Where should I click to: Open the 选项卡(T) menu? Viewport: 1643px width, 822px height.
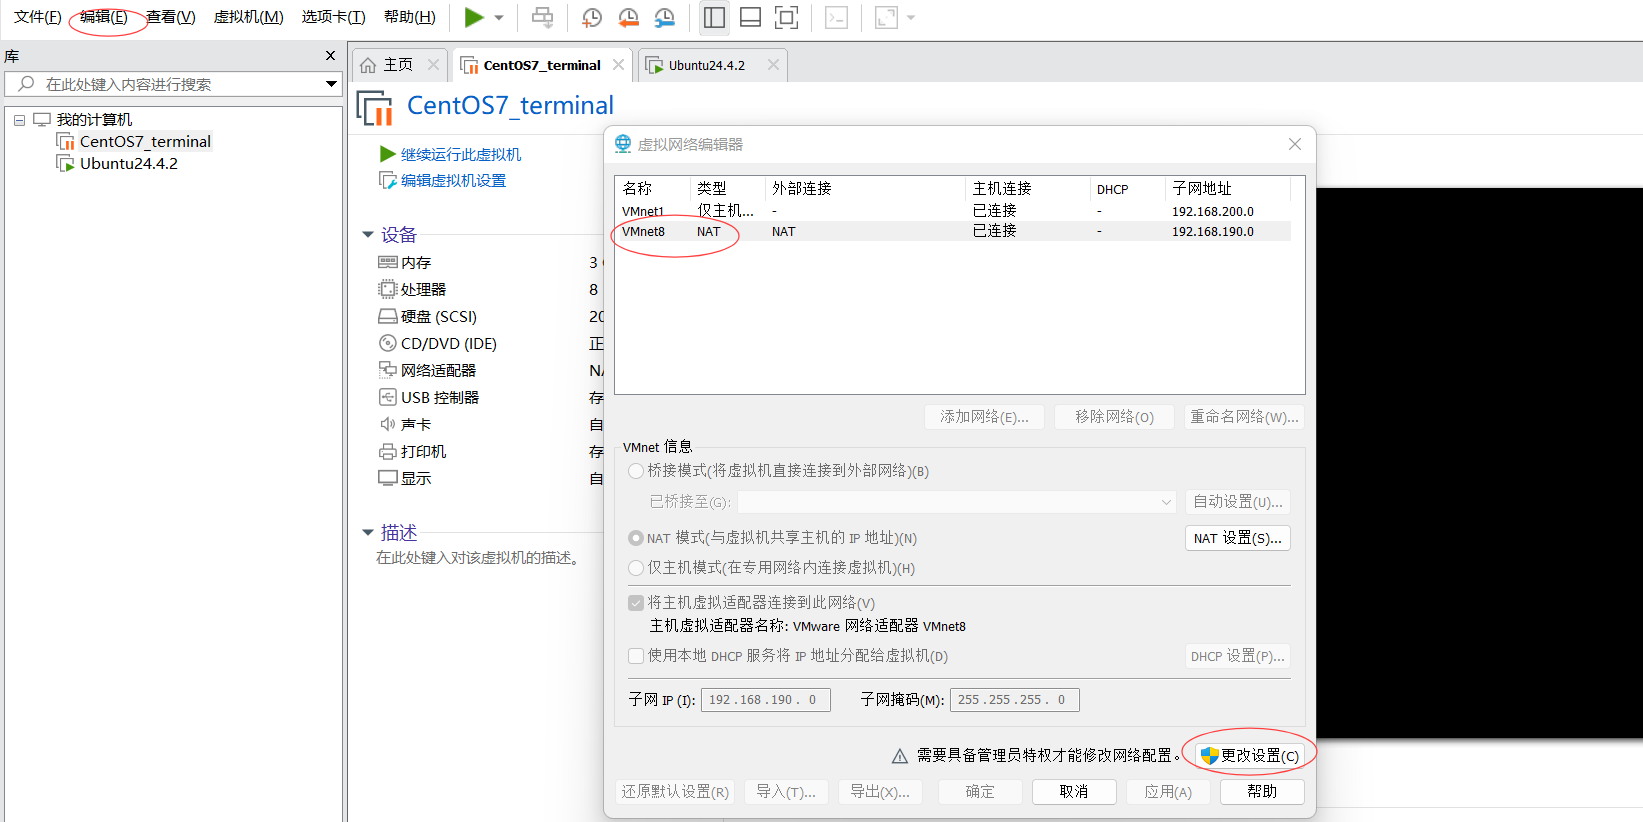[x=334, y=17]
